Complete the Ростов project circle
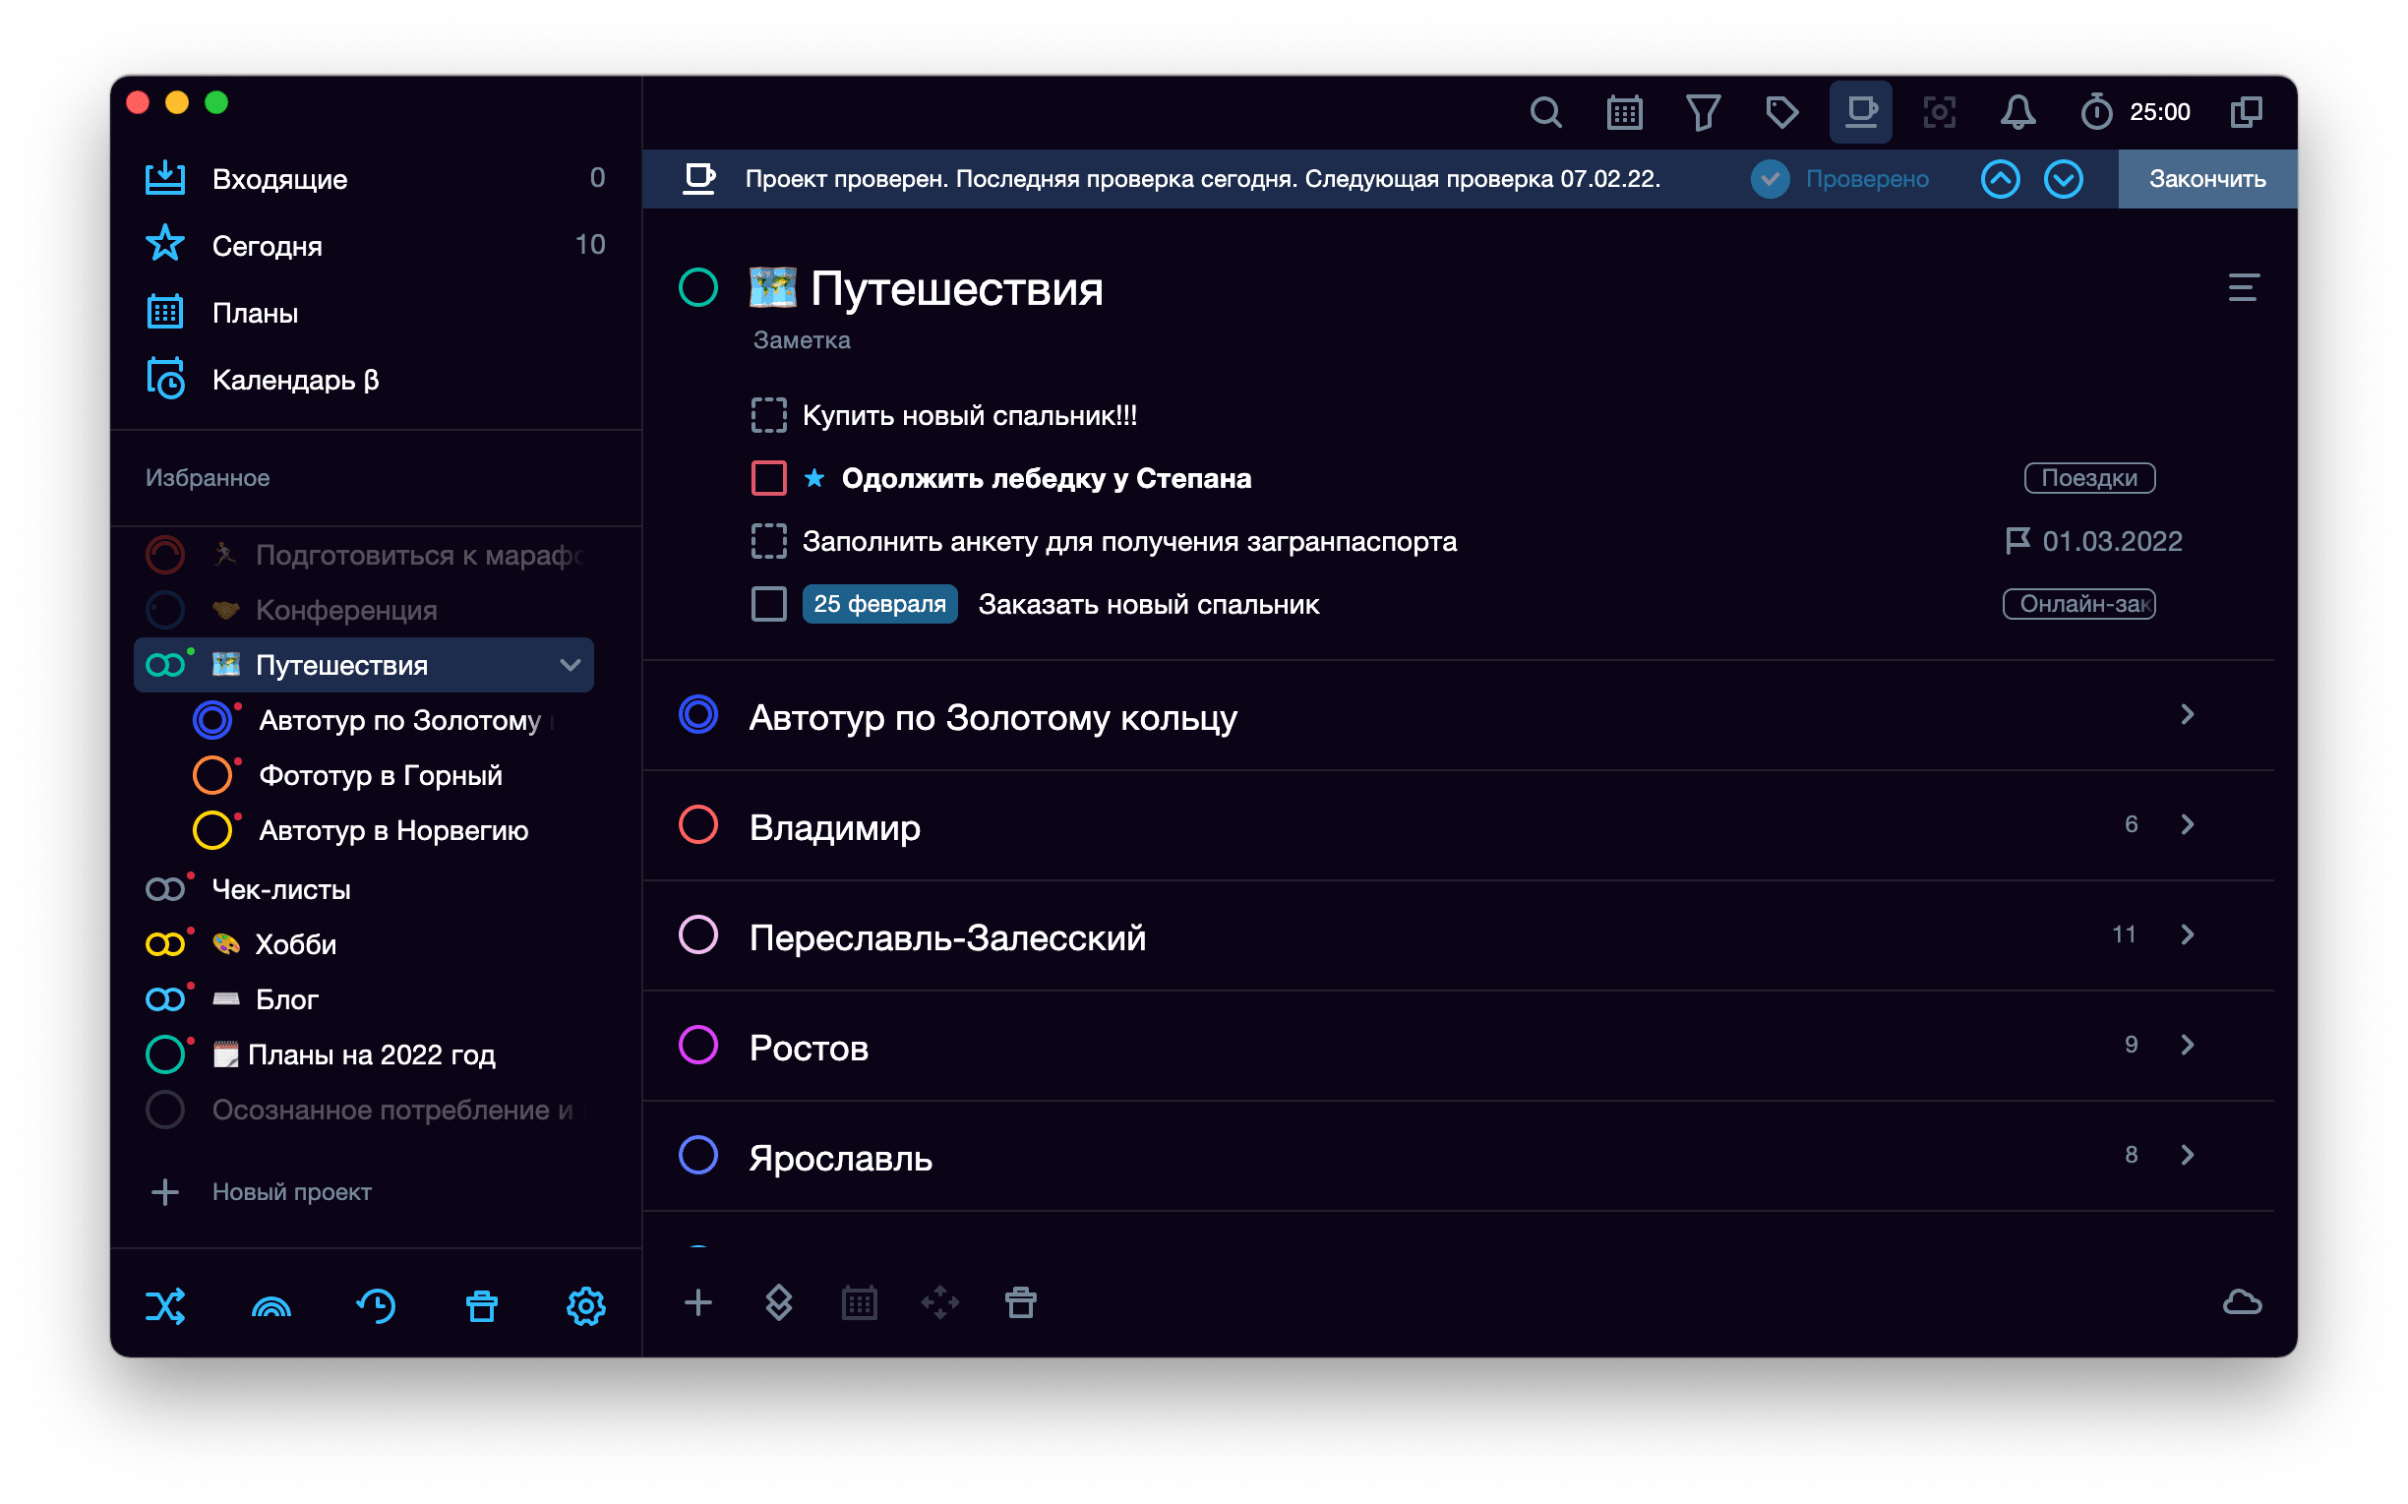Viewport: 2408px width, 1504px height. (x=698, y=1045)
